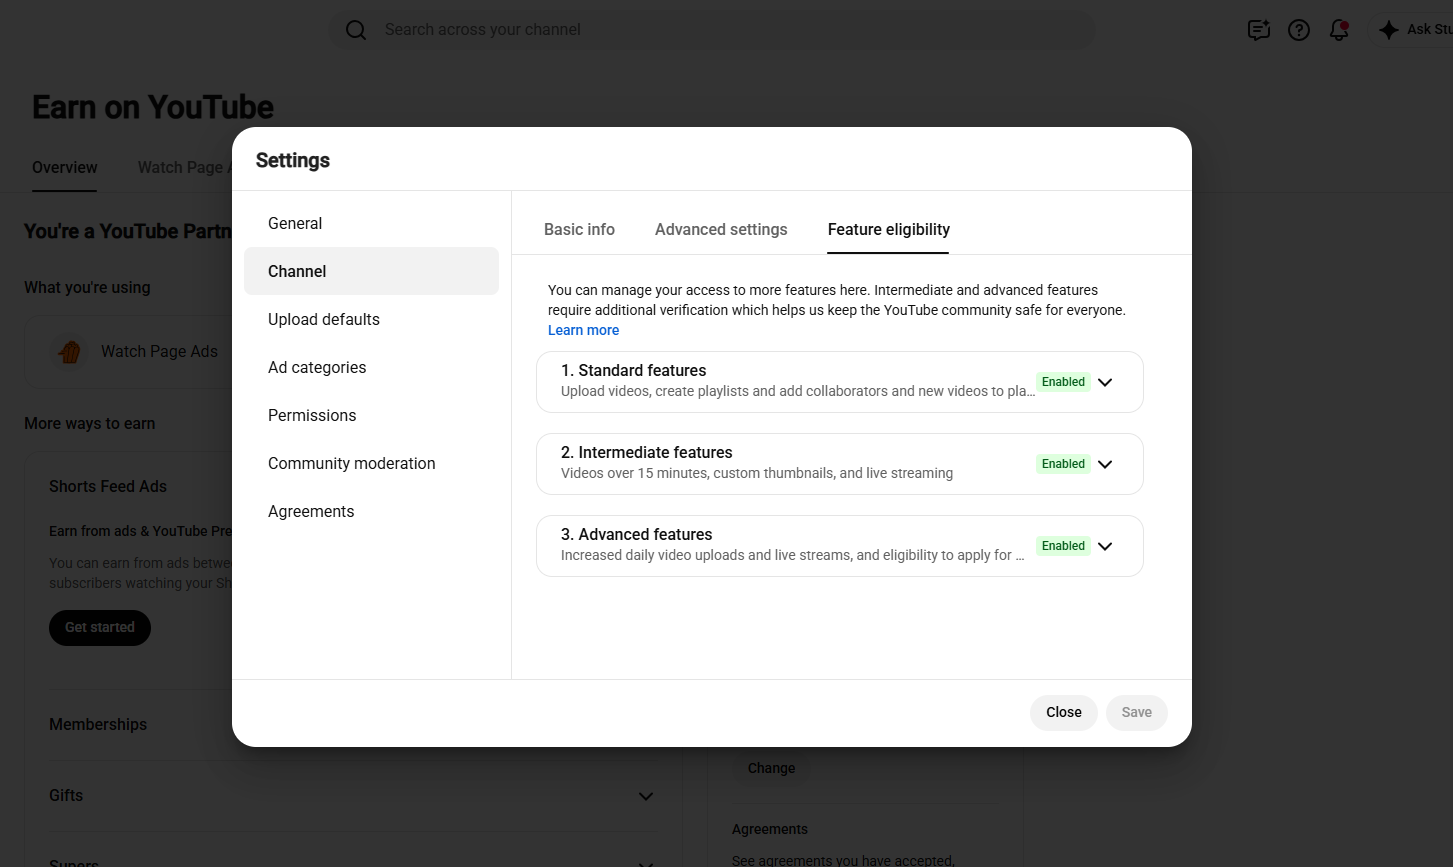The height and width of the screenshot is (867, 1453).
Task: Click the Save button
Action: click(1137, 712)
